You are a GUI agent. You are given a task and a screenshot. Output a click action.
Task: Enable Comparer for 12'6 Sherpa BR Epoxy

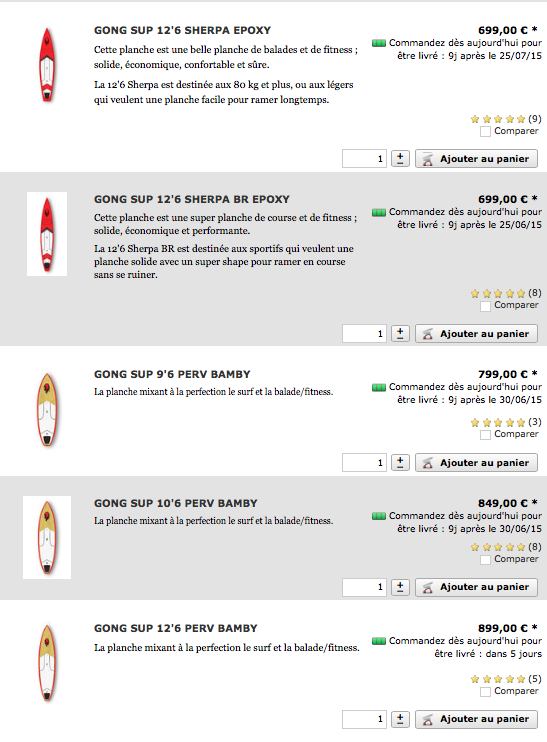485,306
